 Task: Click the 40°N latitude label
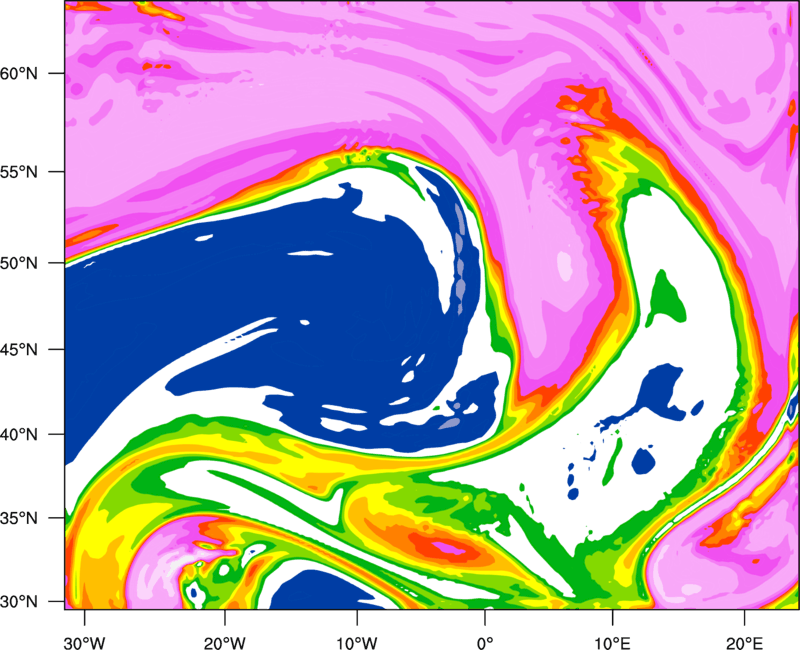pos(19,435)
